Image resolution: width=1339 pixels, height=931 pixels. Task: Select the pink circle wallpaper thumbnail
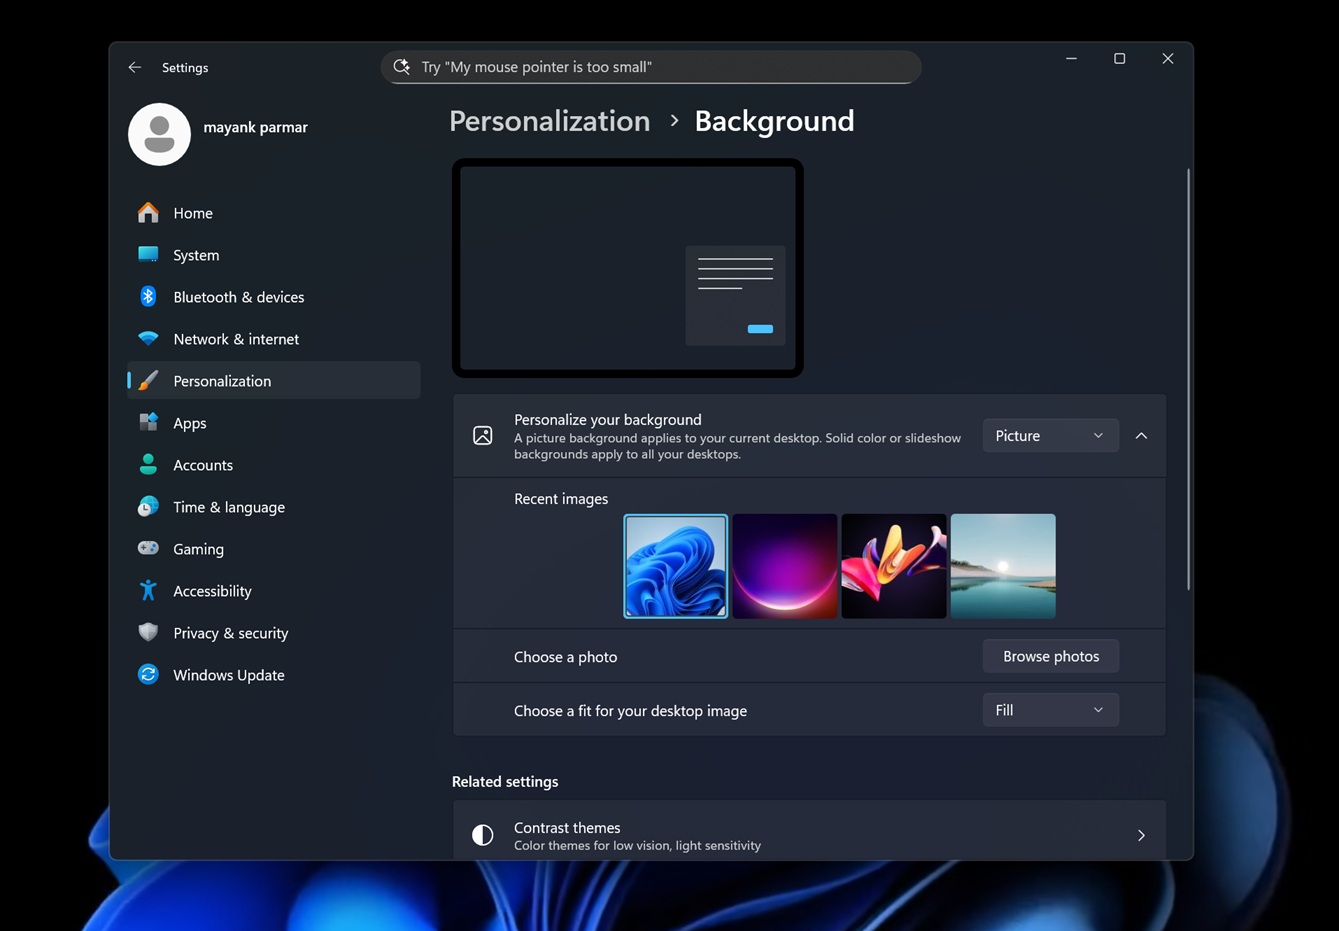coord(785,566)
